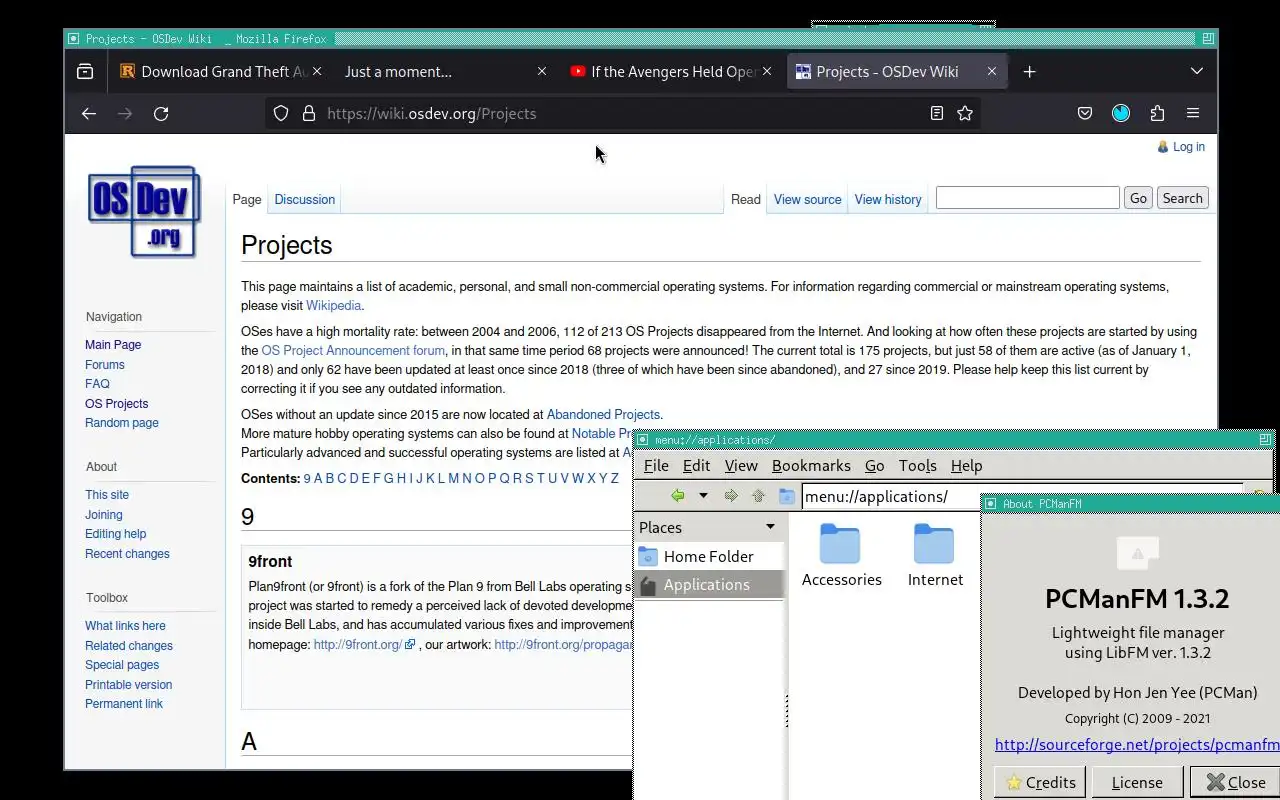Open the View history tab
Screen dimensions: 1280x800
(888, 199)
